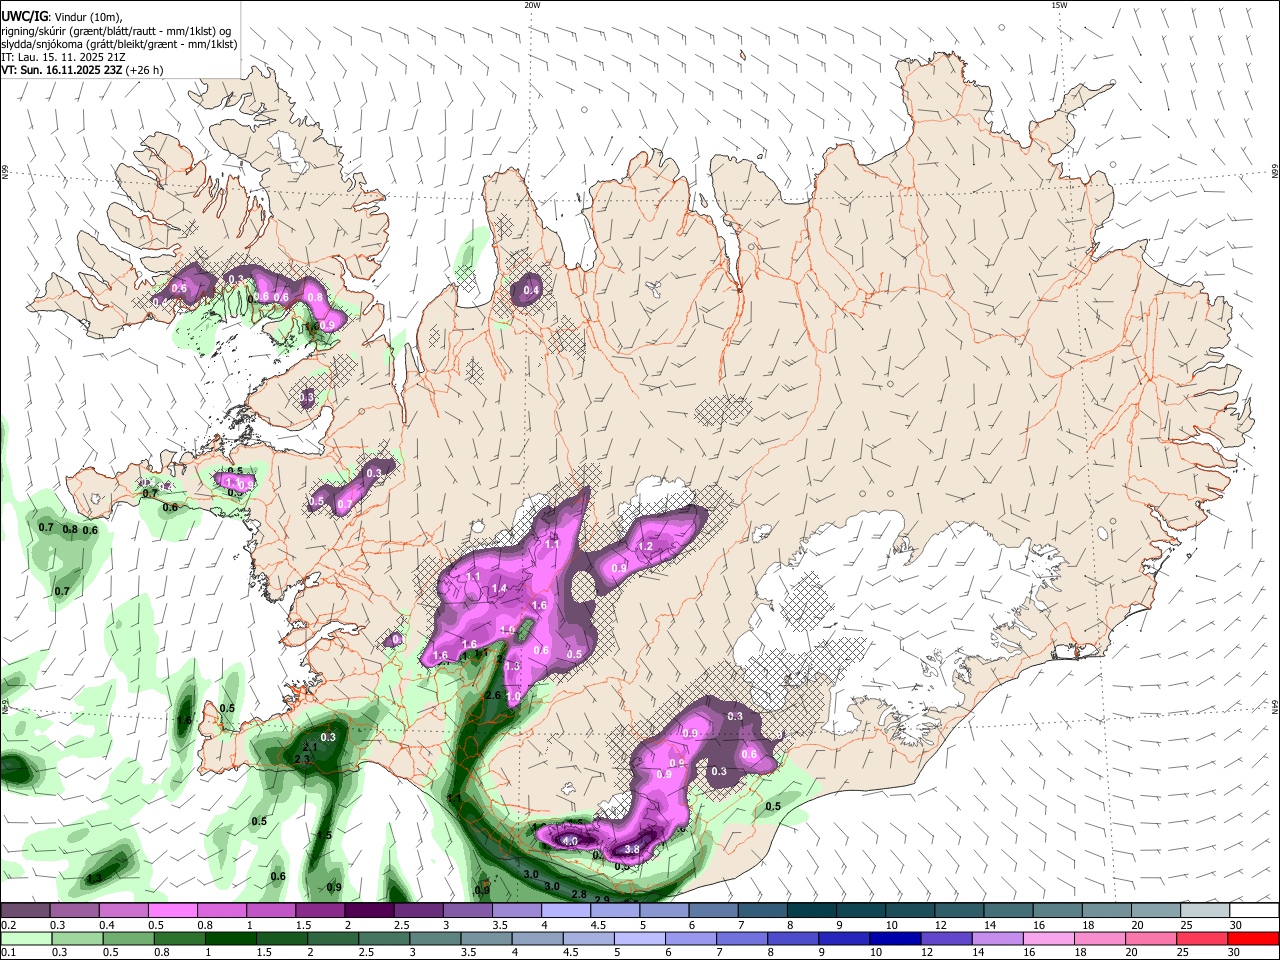Image resolution: width=1280 pixels, height=960 pixels.
Task: Click the 4.0 snowfall value on the south coast
Action: tap(570, 842)
